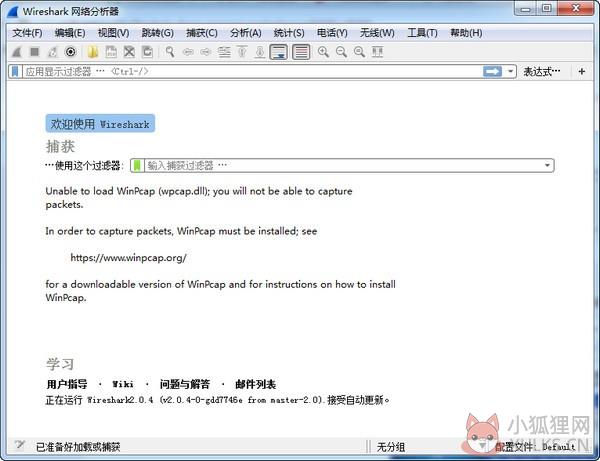Open the Wiki link
This screenshot has width=600, height=461.
pos(123,384)
